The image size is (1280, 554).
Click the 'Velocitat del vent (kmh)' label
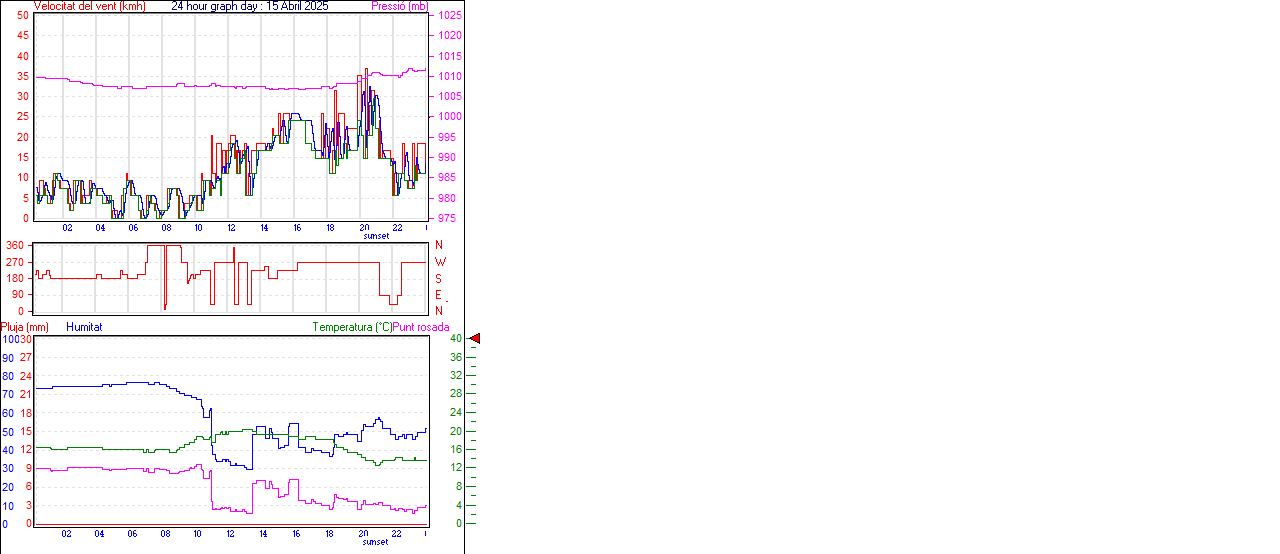pos(89,6)
